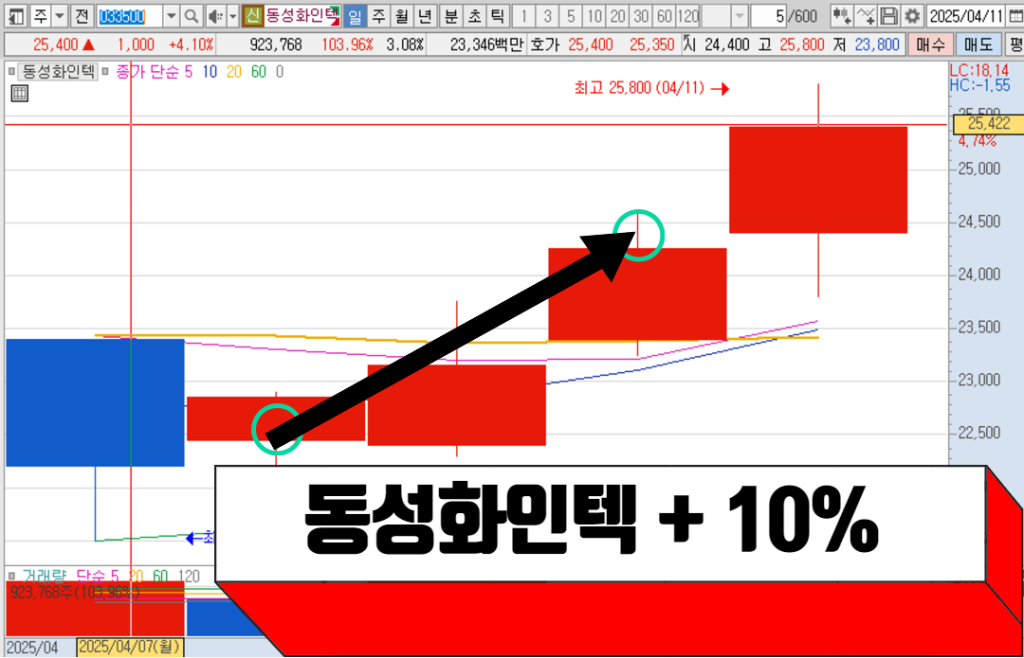This screenshot has width=1024, height=658.
Task: Click the change rate +4.10%
Action: pos(191,45)
